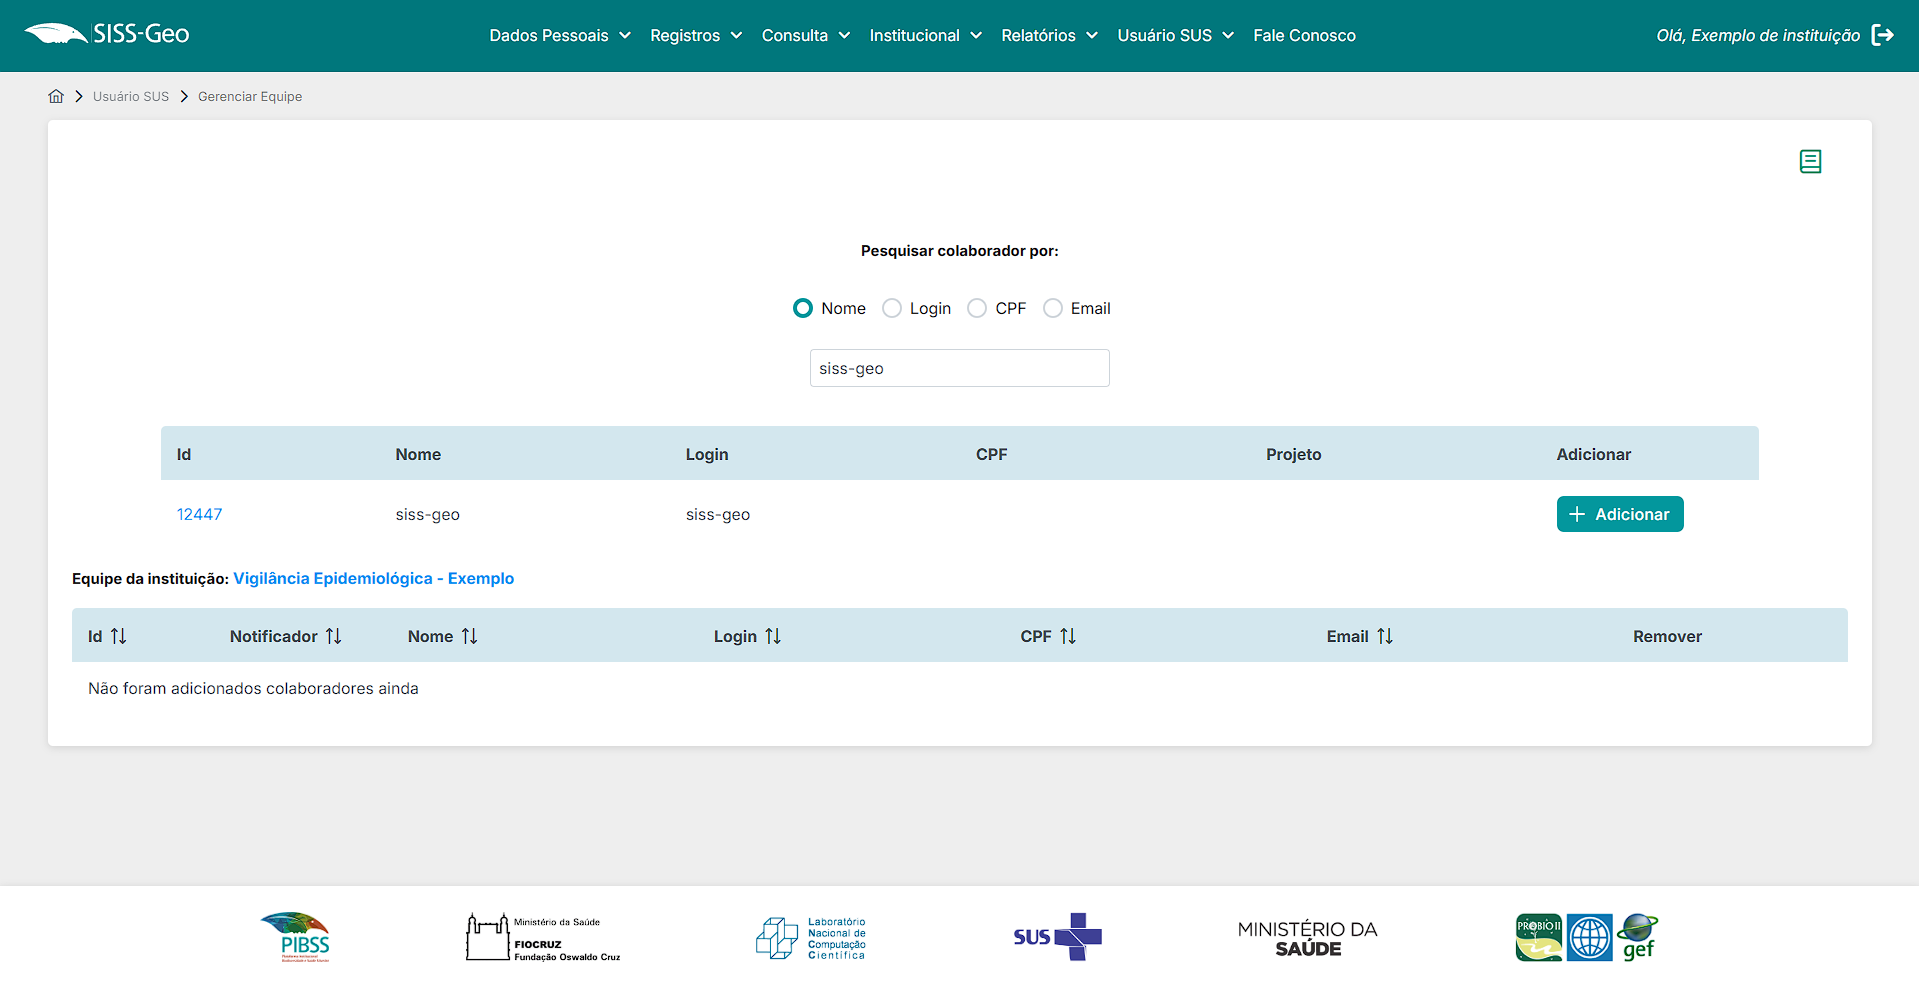Click the home icon in breadcrumb

click(x=56, y=96)
